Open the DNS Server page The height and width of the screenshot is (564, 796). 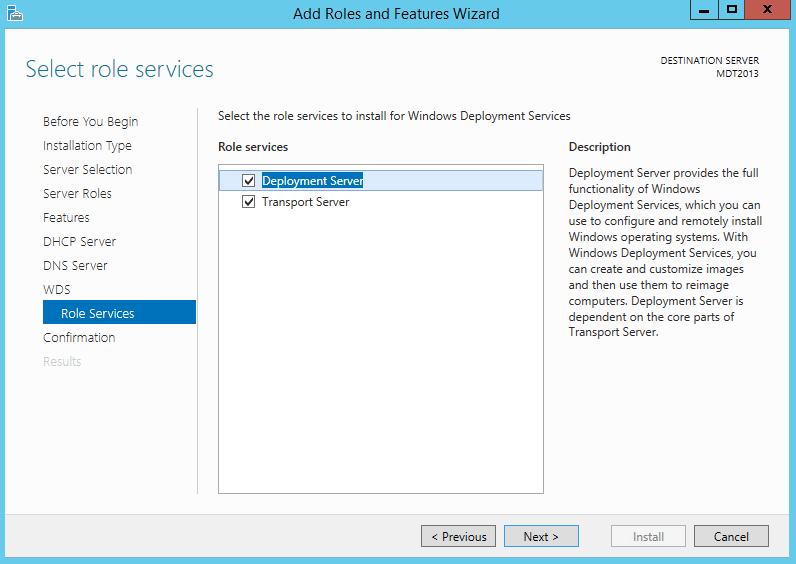tap(75, 266)
